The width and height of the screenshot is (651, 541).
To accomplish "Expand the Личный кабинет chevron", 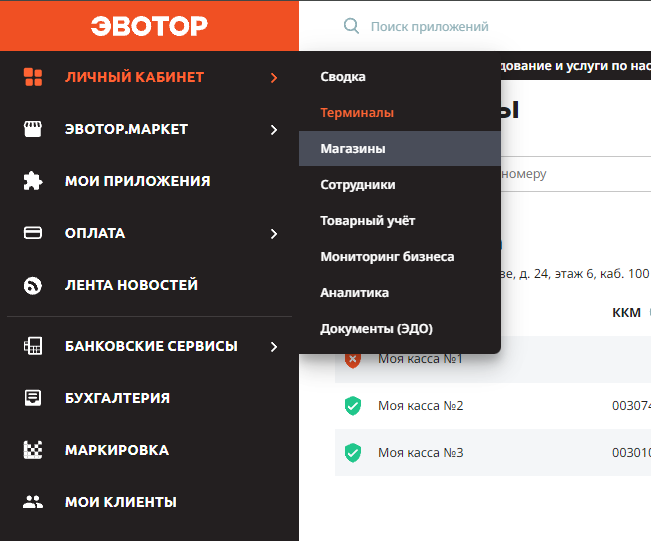I will [274, 78].
